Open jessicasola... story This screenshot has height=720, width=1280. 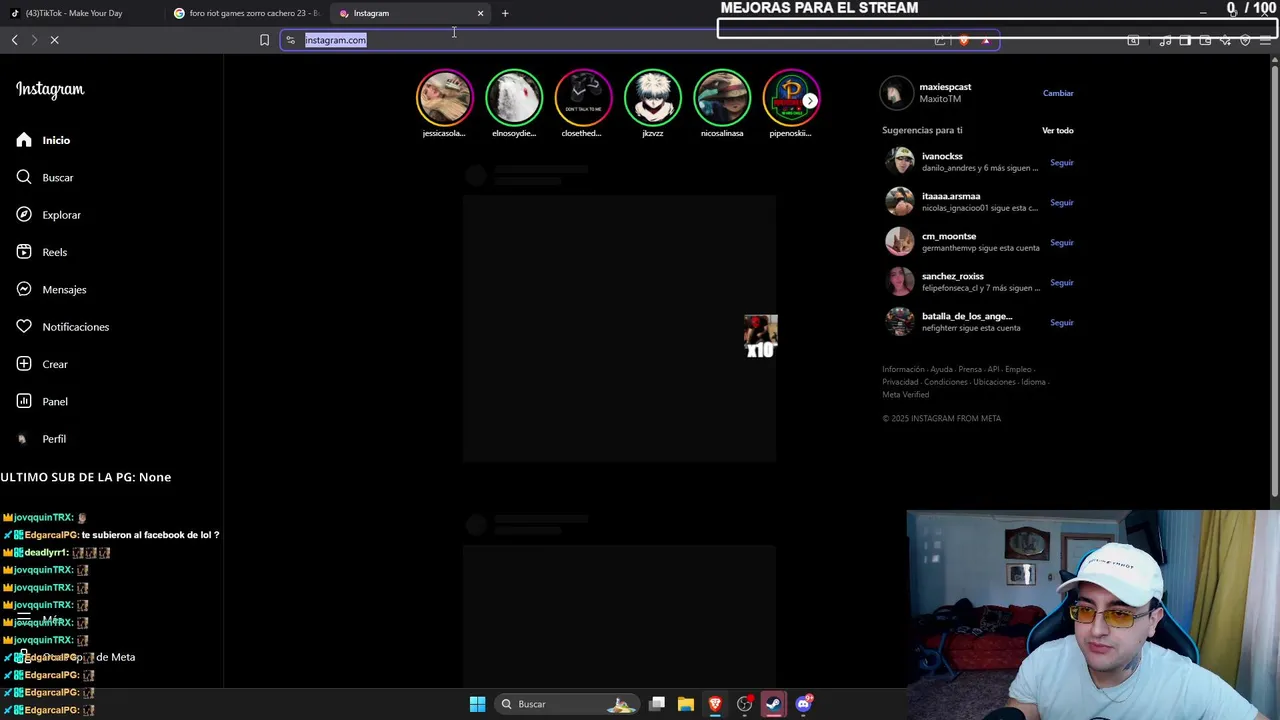point(444,97)
